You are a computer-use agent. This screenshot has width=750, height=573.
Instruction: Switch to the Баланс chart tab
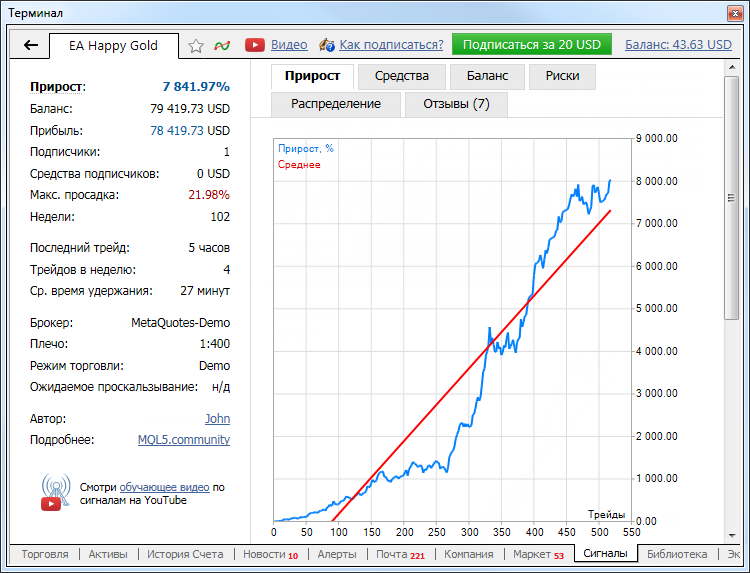(487, 76)
